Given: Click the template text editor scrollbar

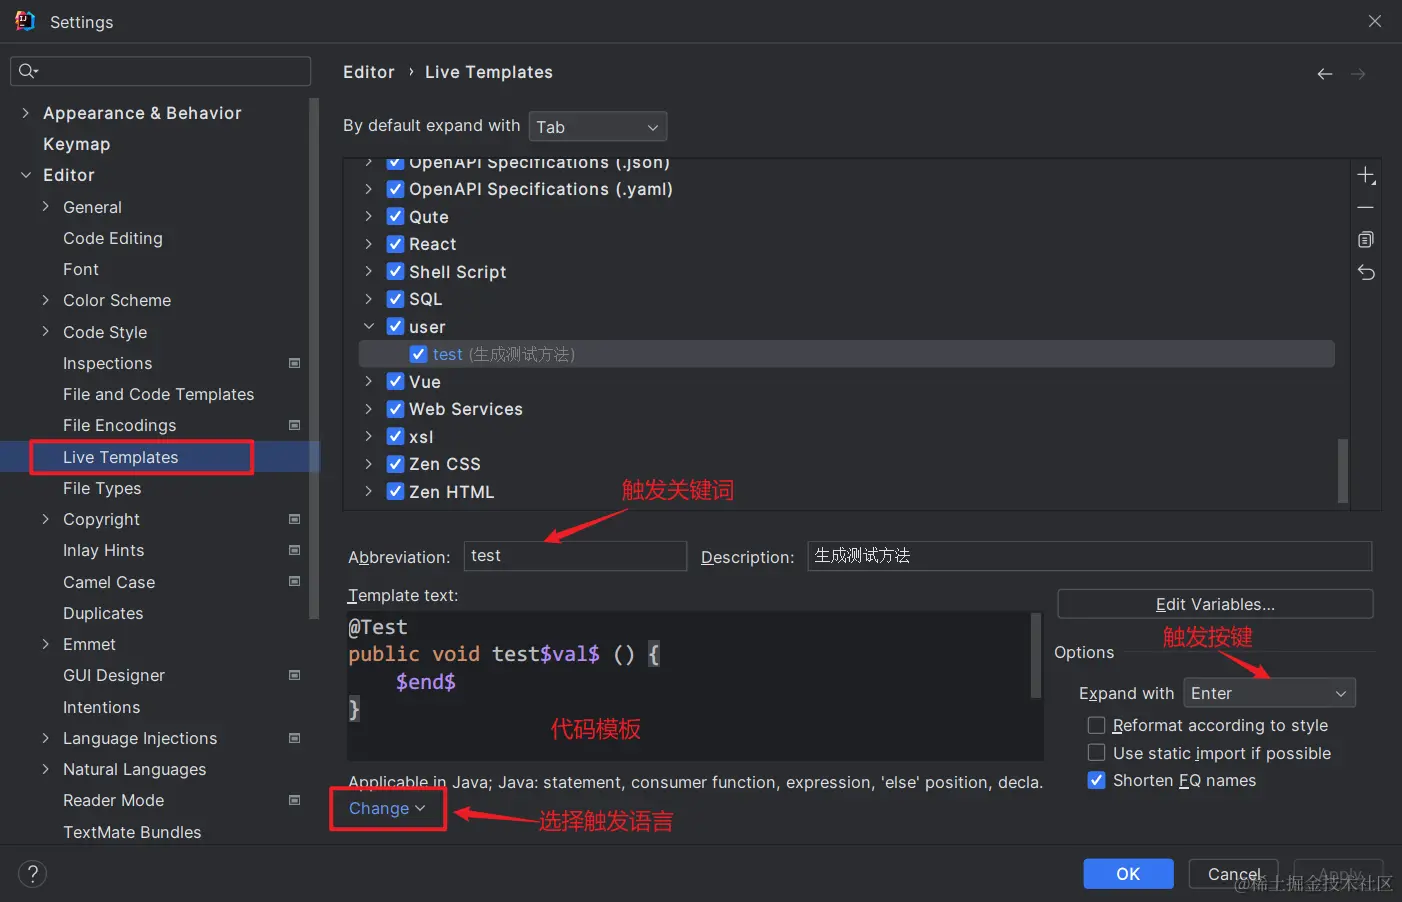Looking at the screenshot, I should (x=1036, y=655).
